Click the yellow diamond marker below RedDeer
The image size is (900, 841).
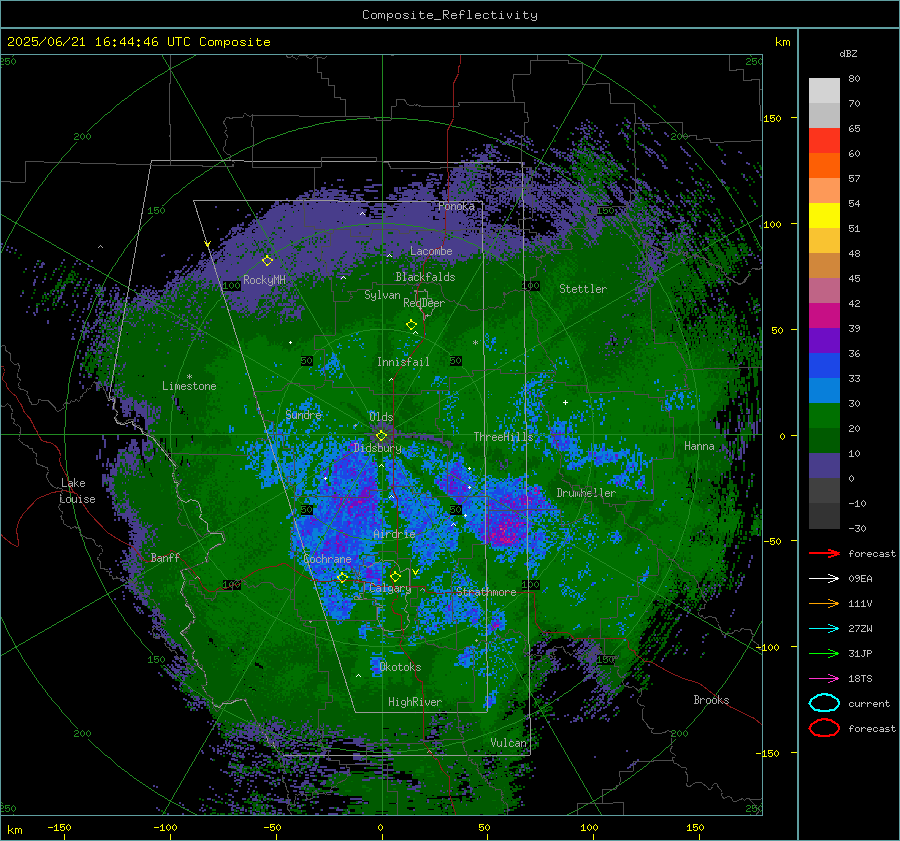click(411, 324)
